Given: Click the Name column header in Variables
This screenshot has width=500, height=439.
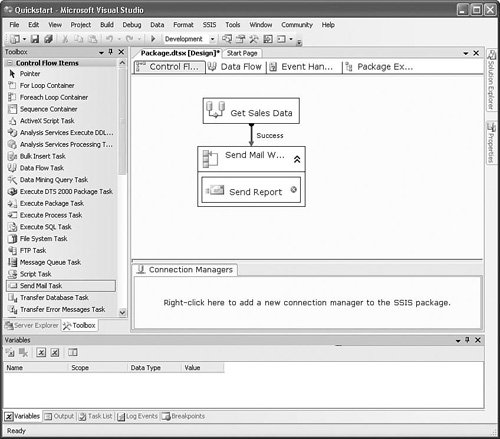Looking at the screenshot, I should click(36, 368).
